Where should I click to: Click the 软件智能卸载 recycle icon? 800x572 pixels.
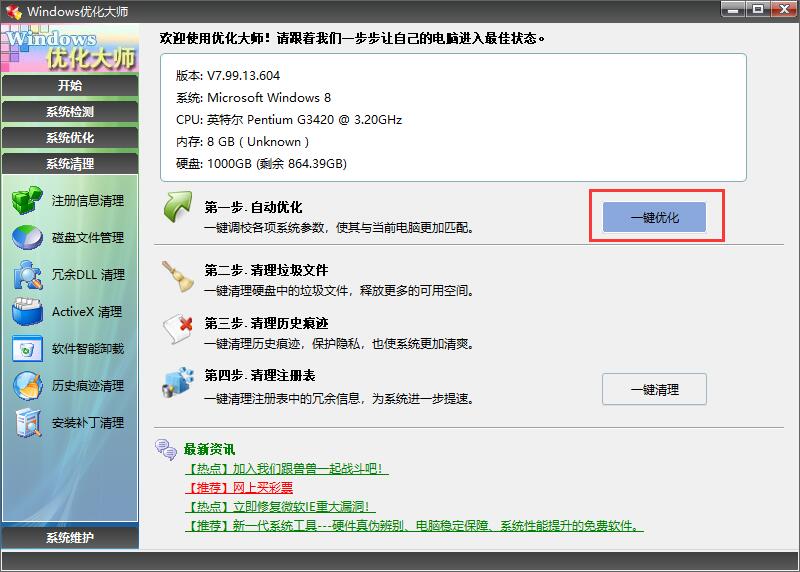click(27, 349)
